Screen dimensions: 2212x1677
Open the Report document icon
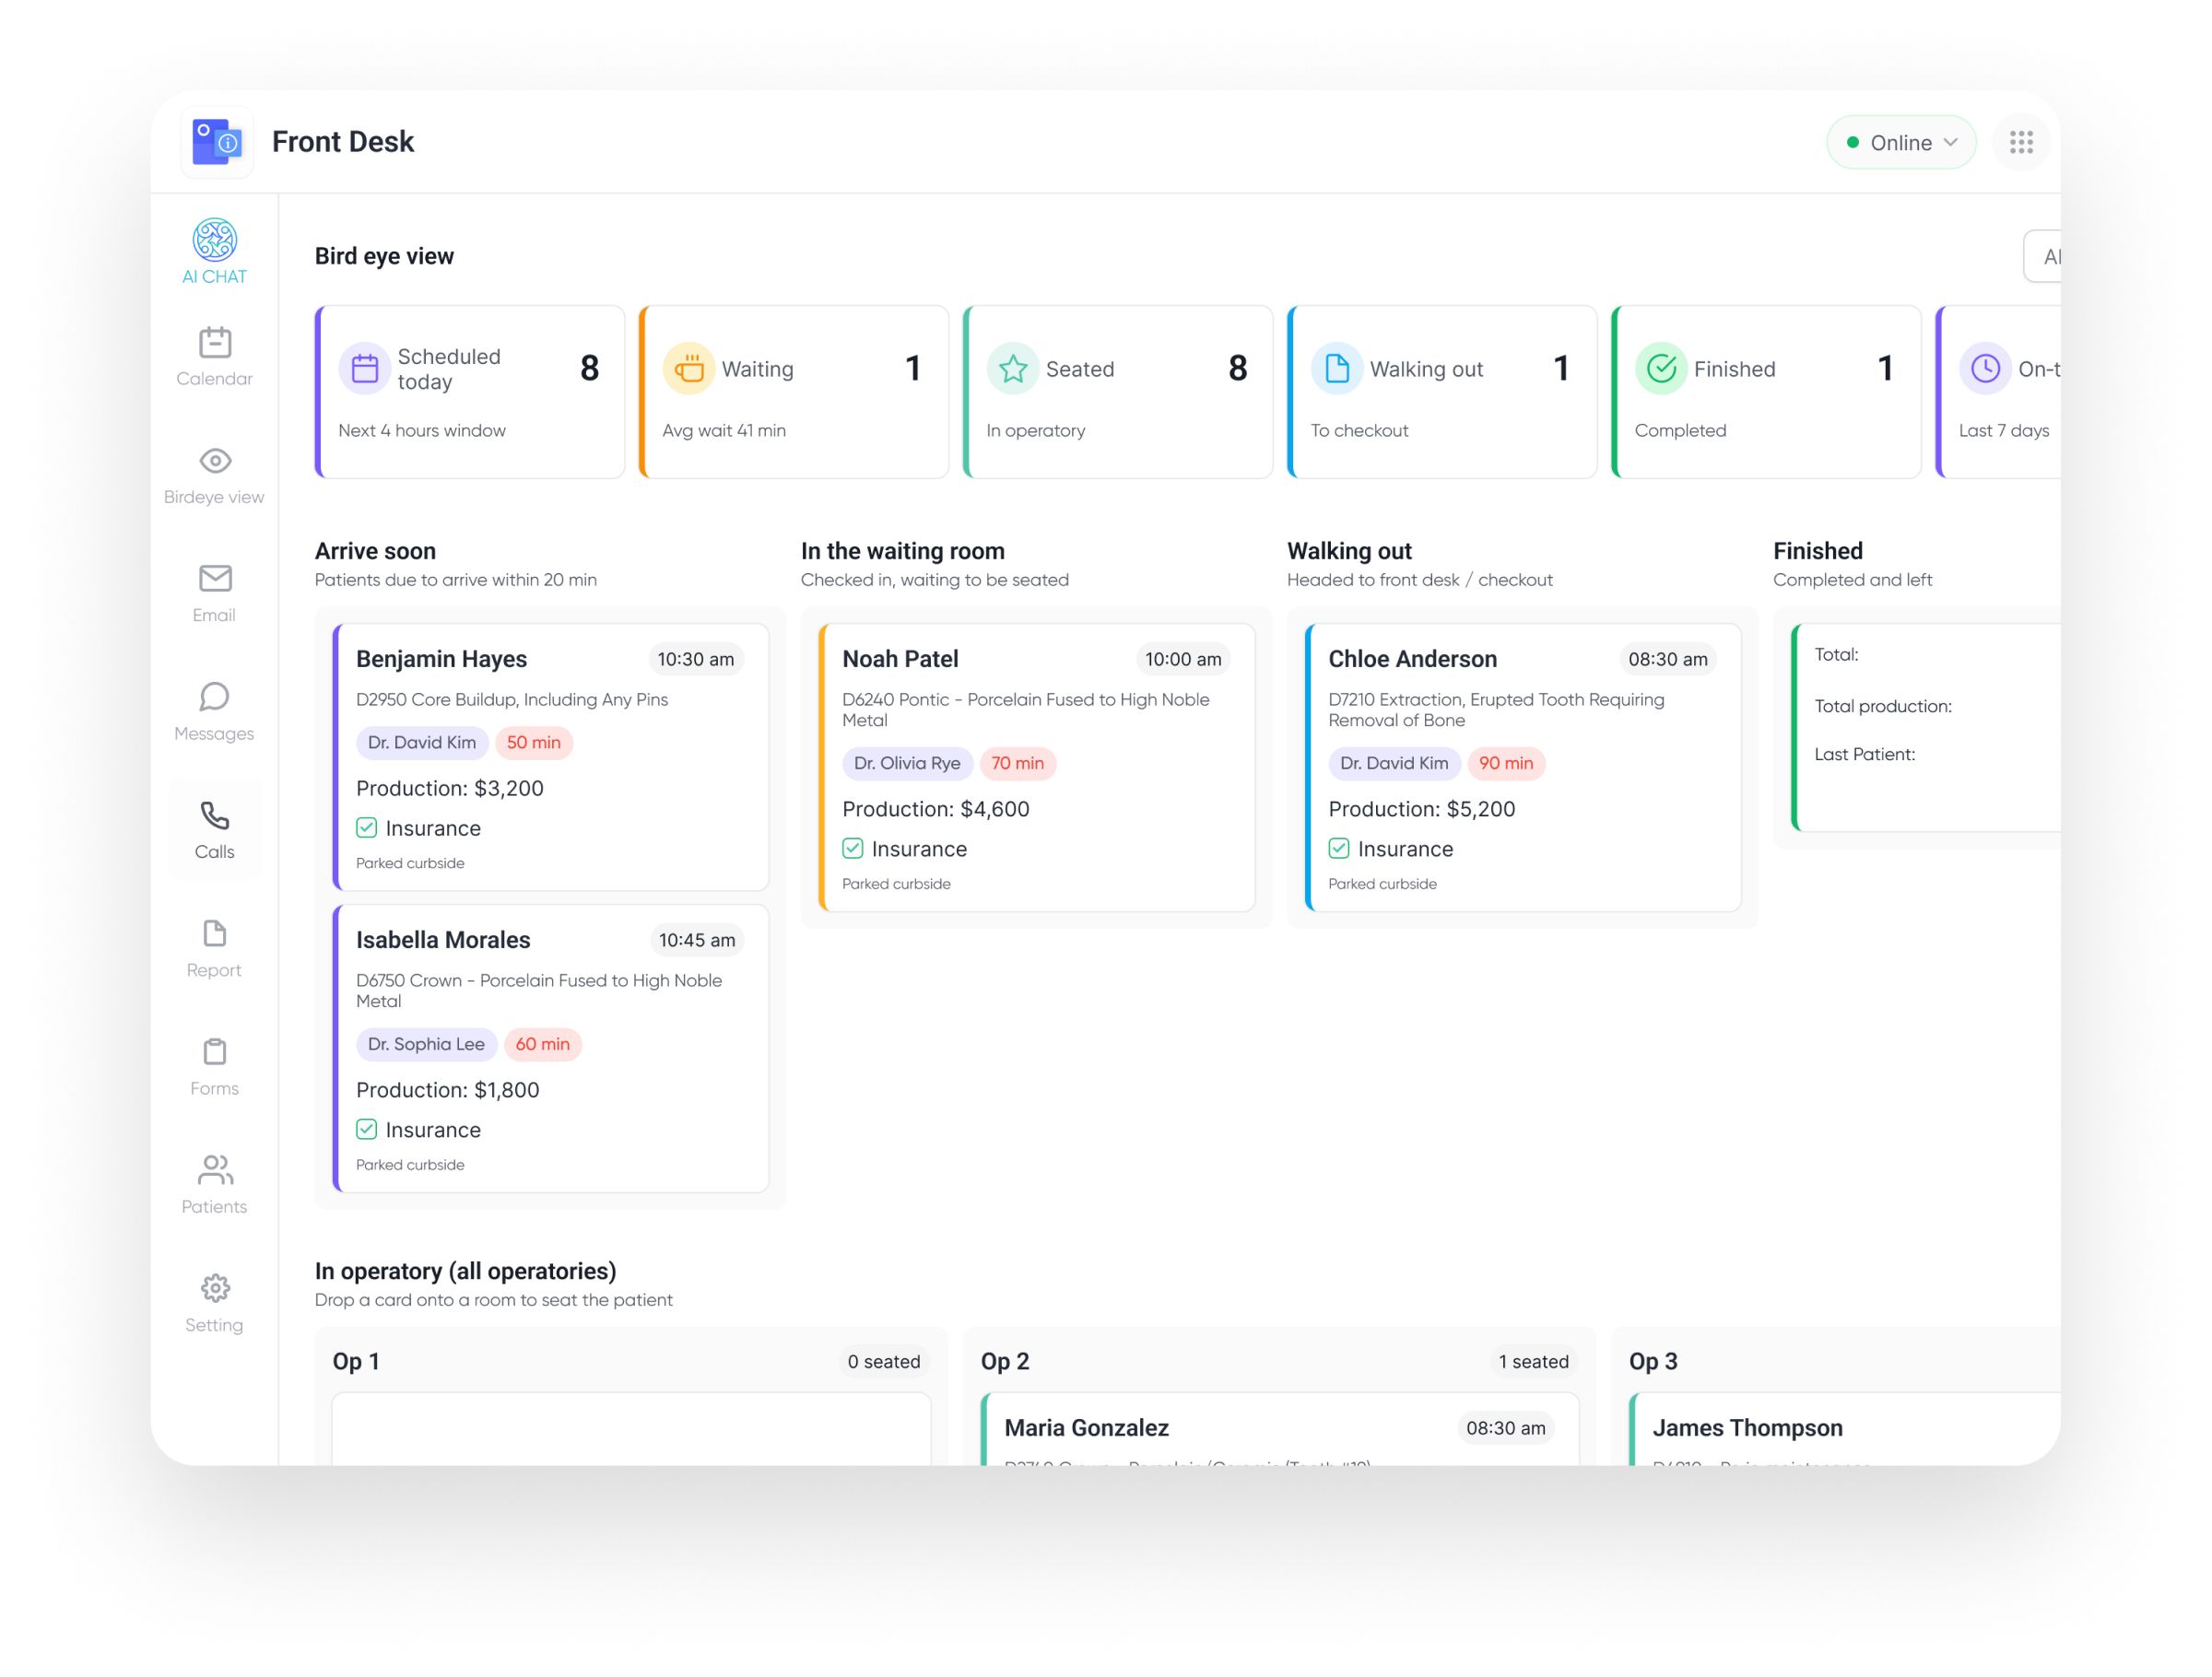tap(214, 934)
